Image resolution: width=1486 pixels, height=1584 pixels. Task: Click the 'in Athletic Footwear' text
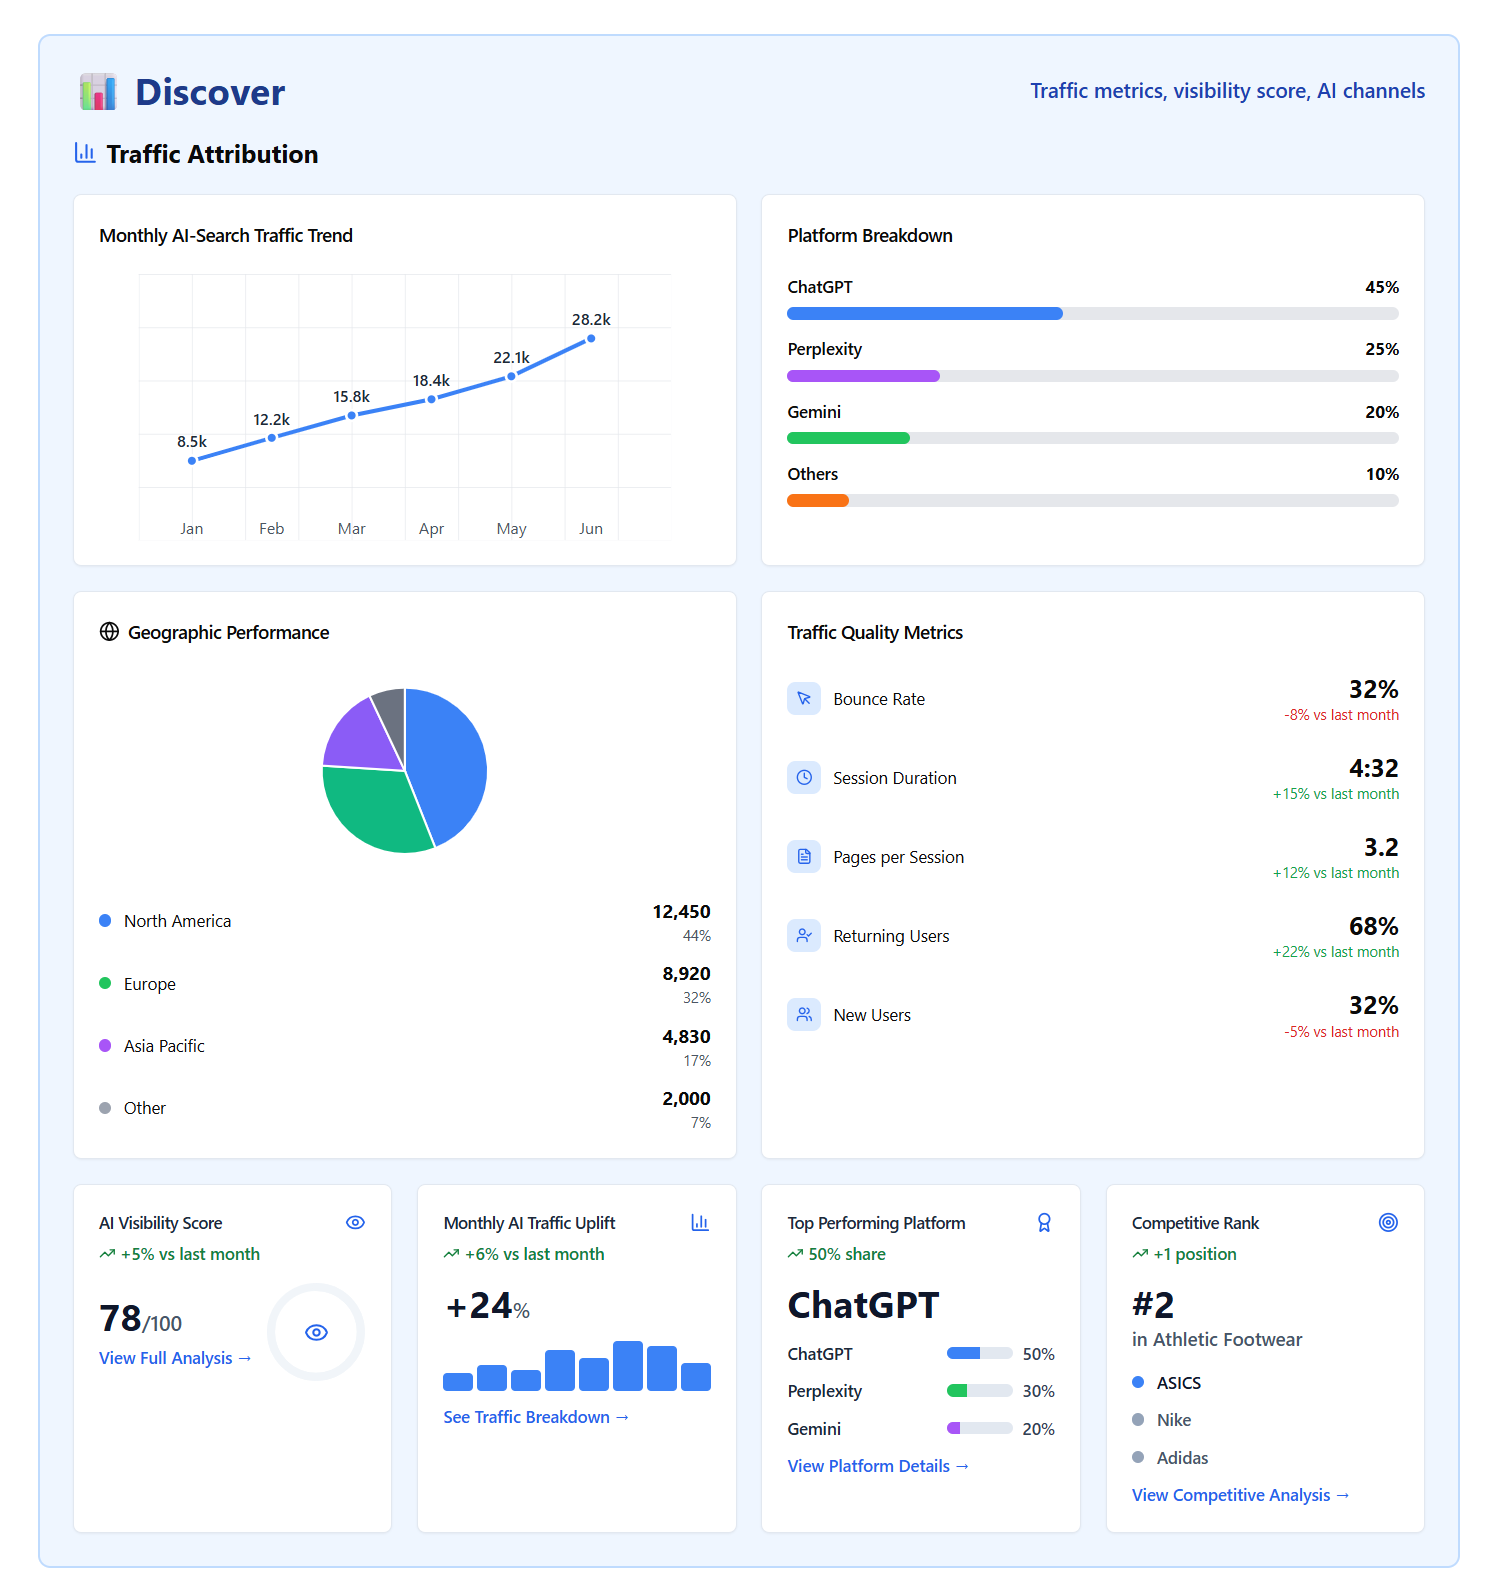(1217, 1339)
